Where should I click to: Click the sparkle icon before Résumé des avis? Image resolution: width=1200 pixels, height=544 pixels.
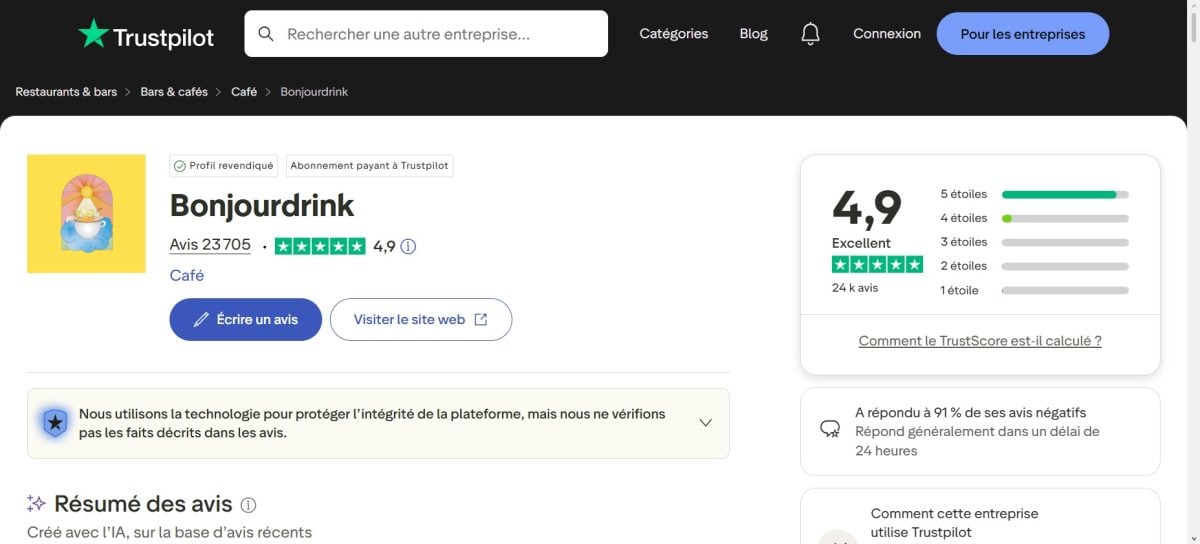click(x=36, y=504)
